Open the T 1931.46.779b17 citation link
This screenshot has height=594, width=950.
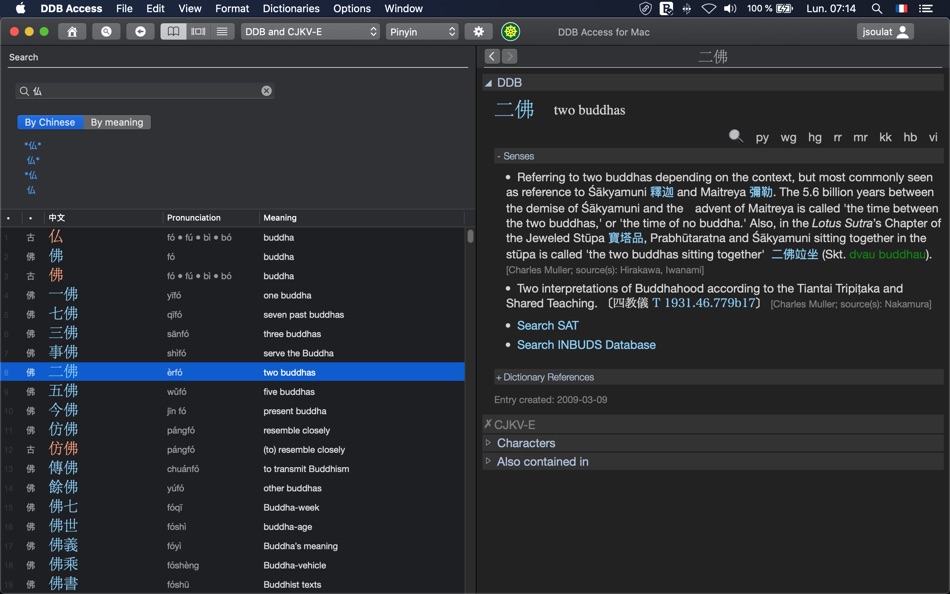pyautogui.click(x=704, y=303)
